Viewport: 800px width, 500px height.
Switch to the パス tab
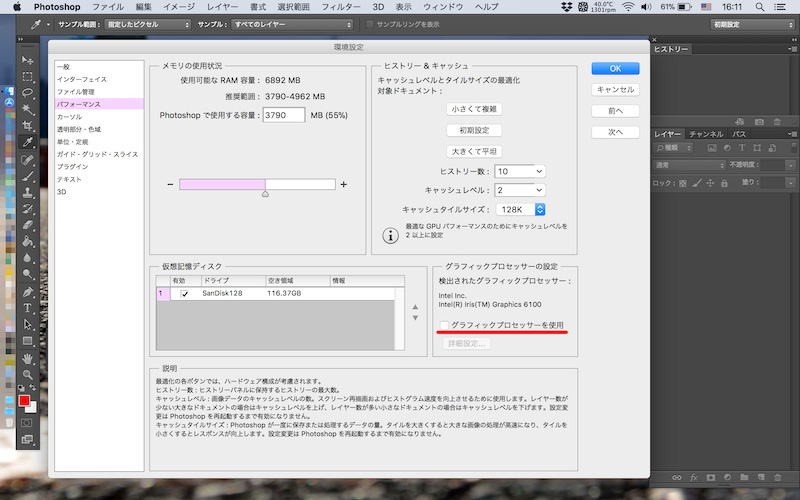click(x=739, y=134)
